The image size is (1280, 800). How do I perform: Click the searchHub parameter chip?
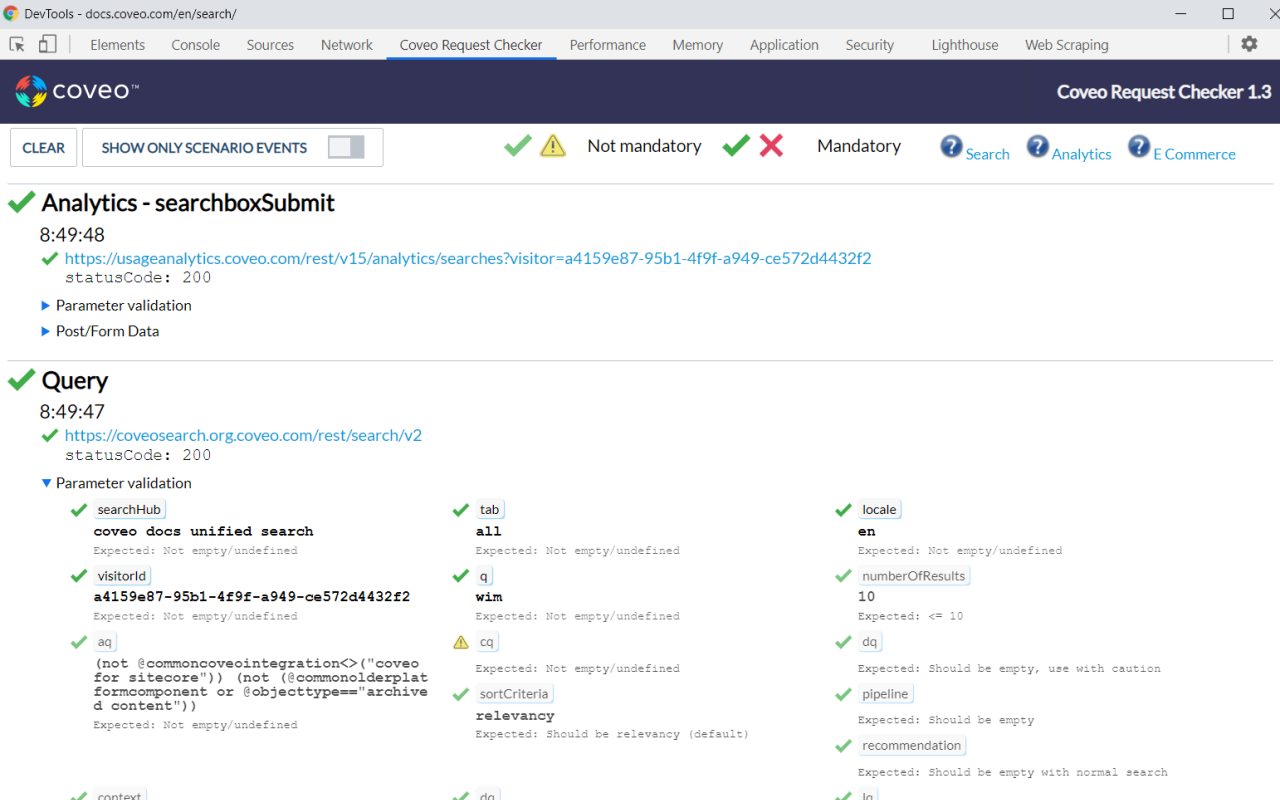click(129, 509)
